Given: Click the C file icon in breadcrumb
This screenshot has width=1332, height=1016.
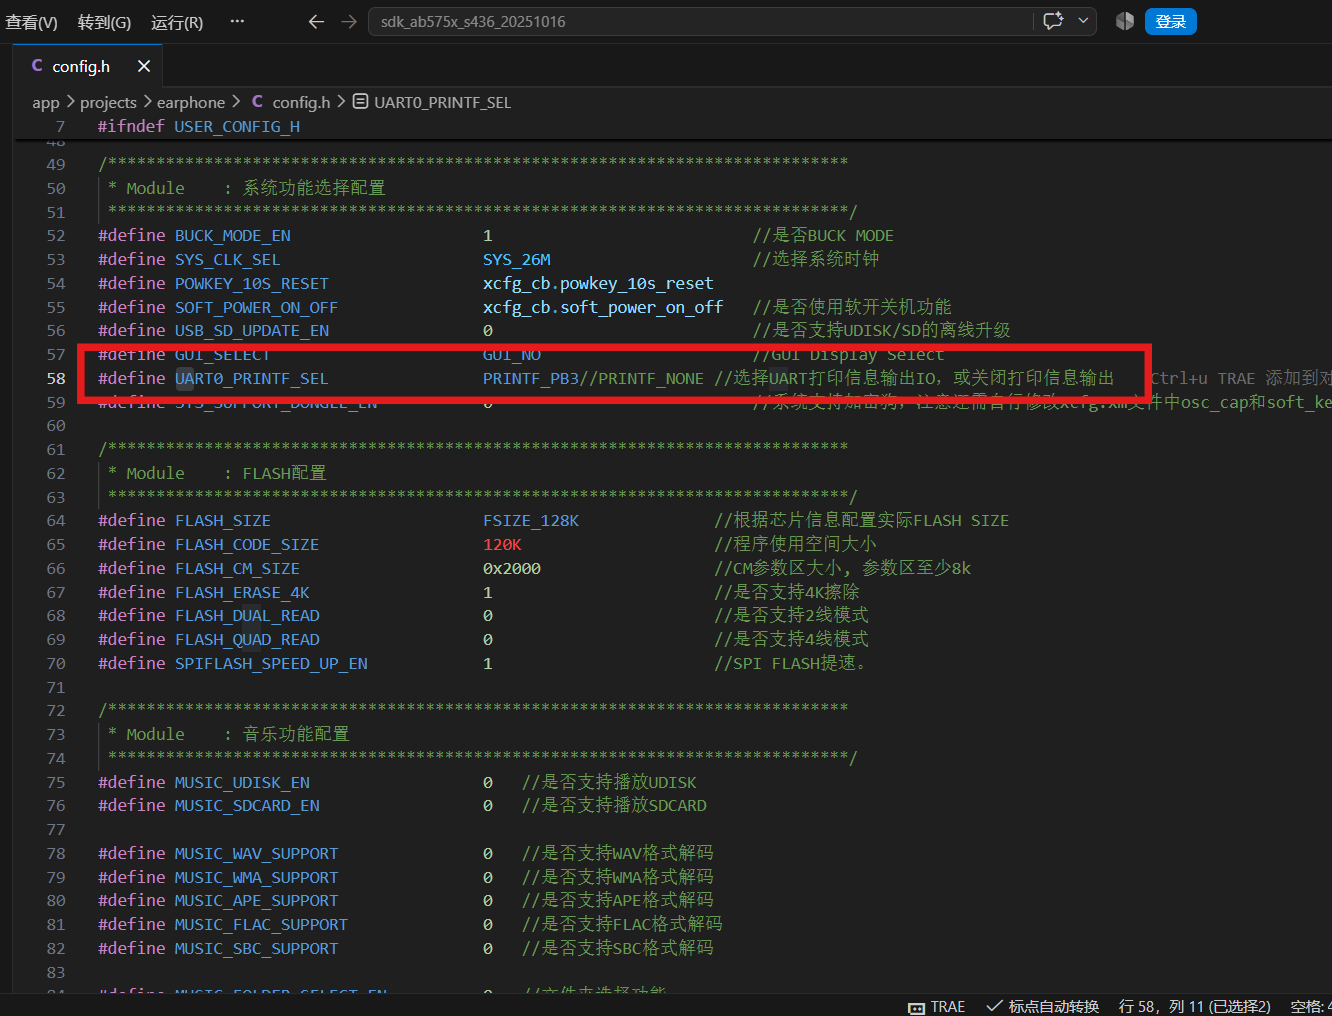Looking at the screenshot, I should 257,101.
